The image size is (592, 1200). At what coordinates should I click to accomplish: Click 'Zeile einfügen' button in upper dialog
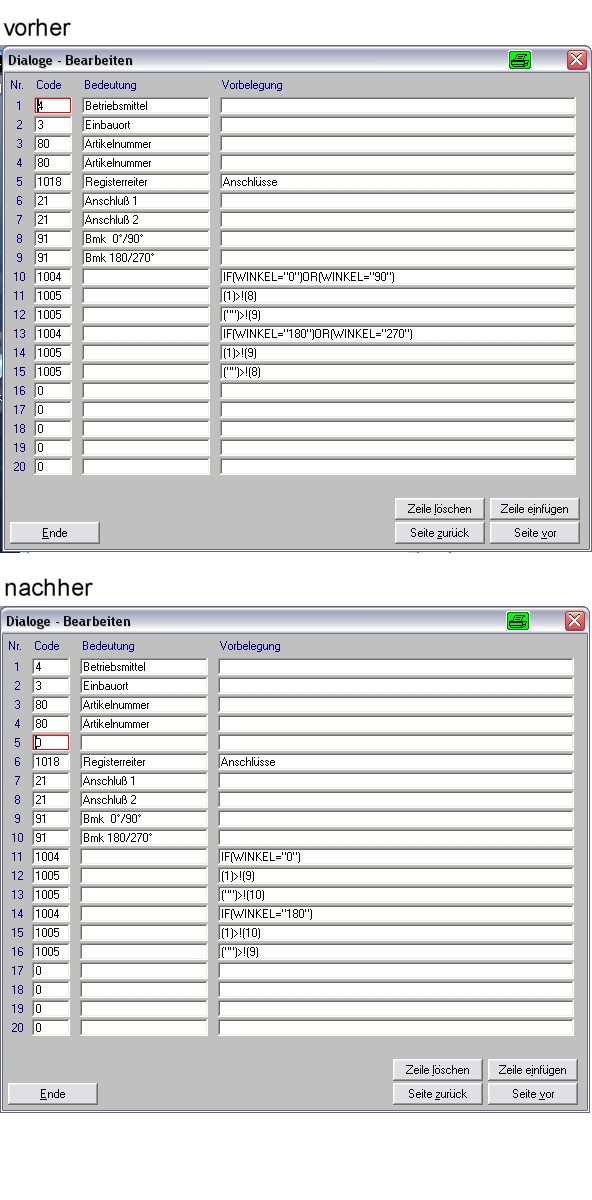click(x=534, y=509)
